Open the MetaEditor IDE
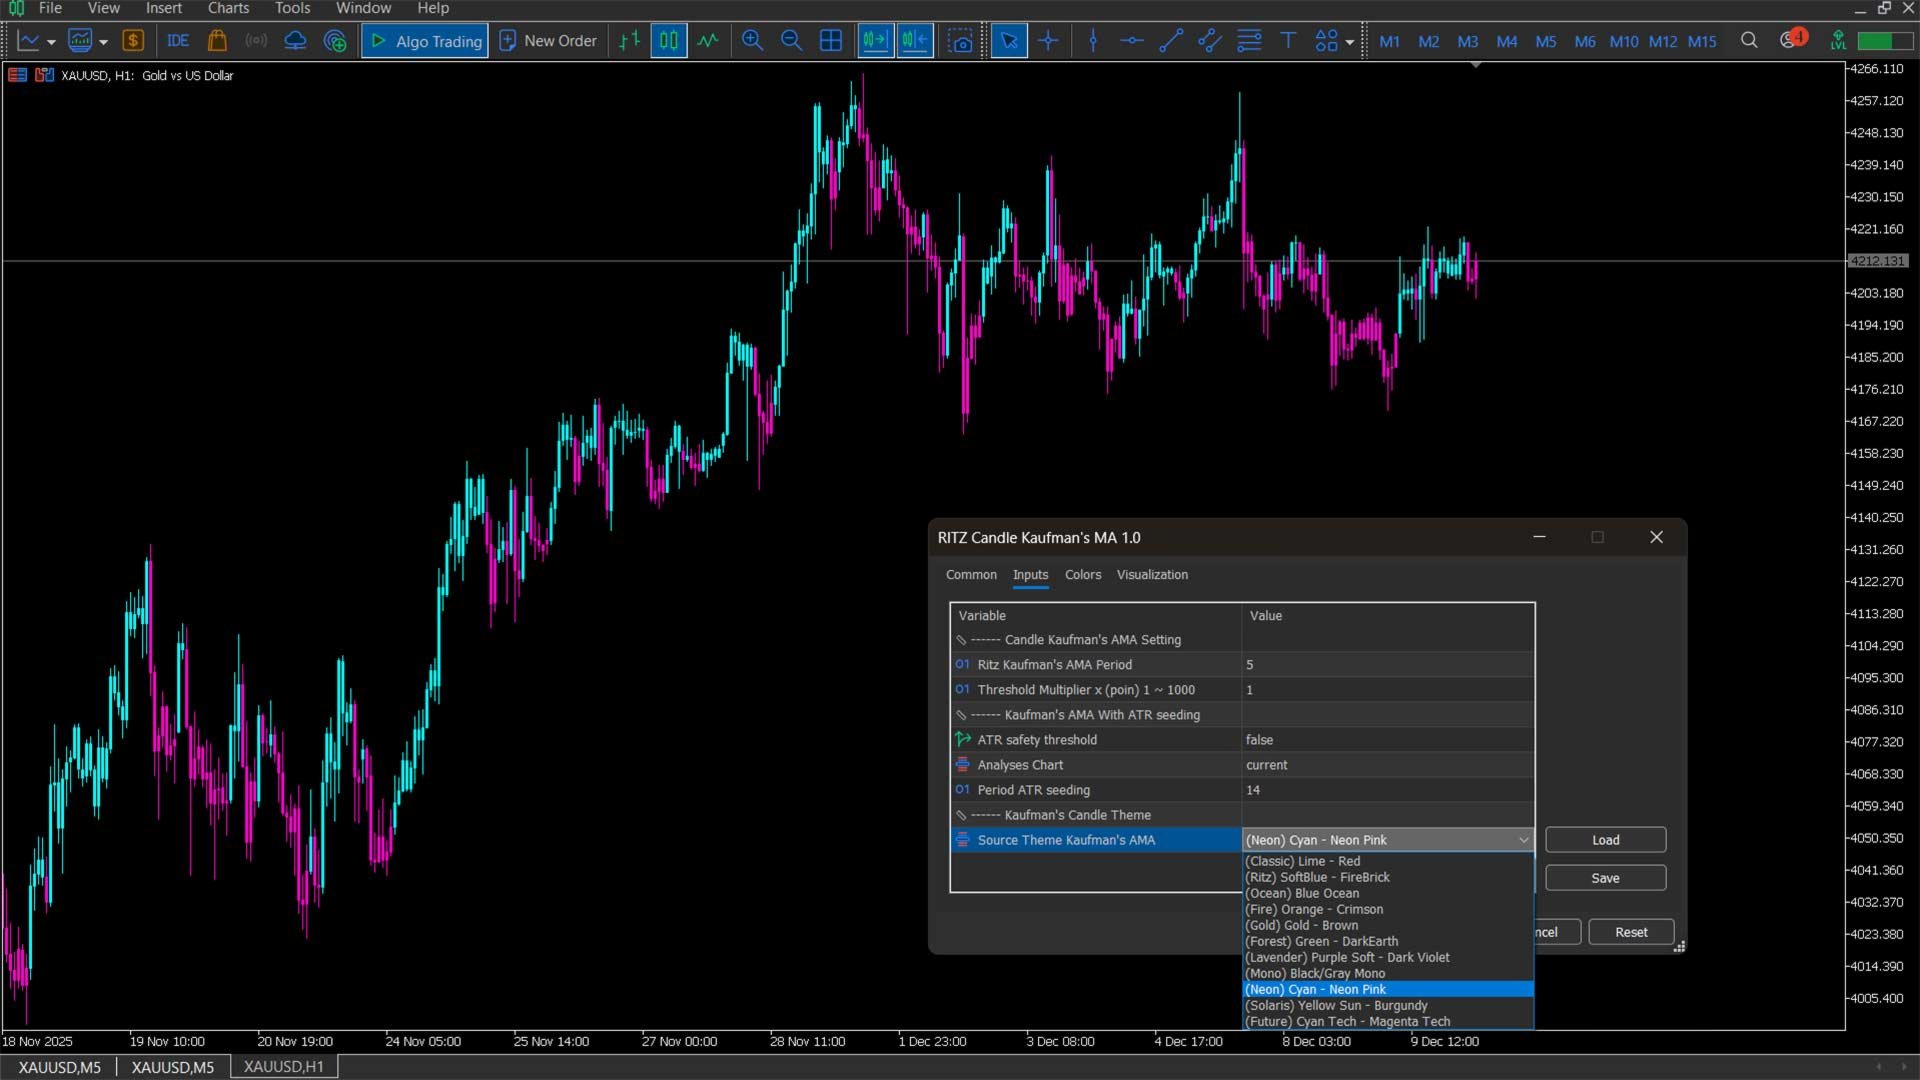1920x1080 pixels. coord(178,41)
